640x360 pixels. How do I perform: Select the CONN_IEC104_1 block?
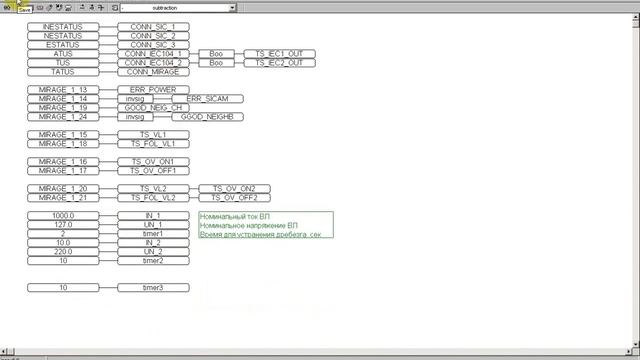153,54
